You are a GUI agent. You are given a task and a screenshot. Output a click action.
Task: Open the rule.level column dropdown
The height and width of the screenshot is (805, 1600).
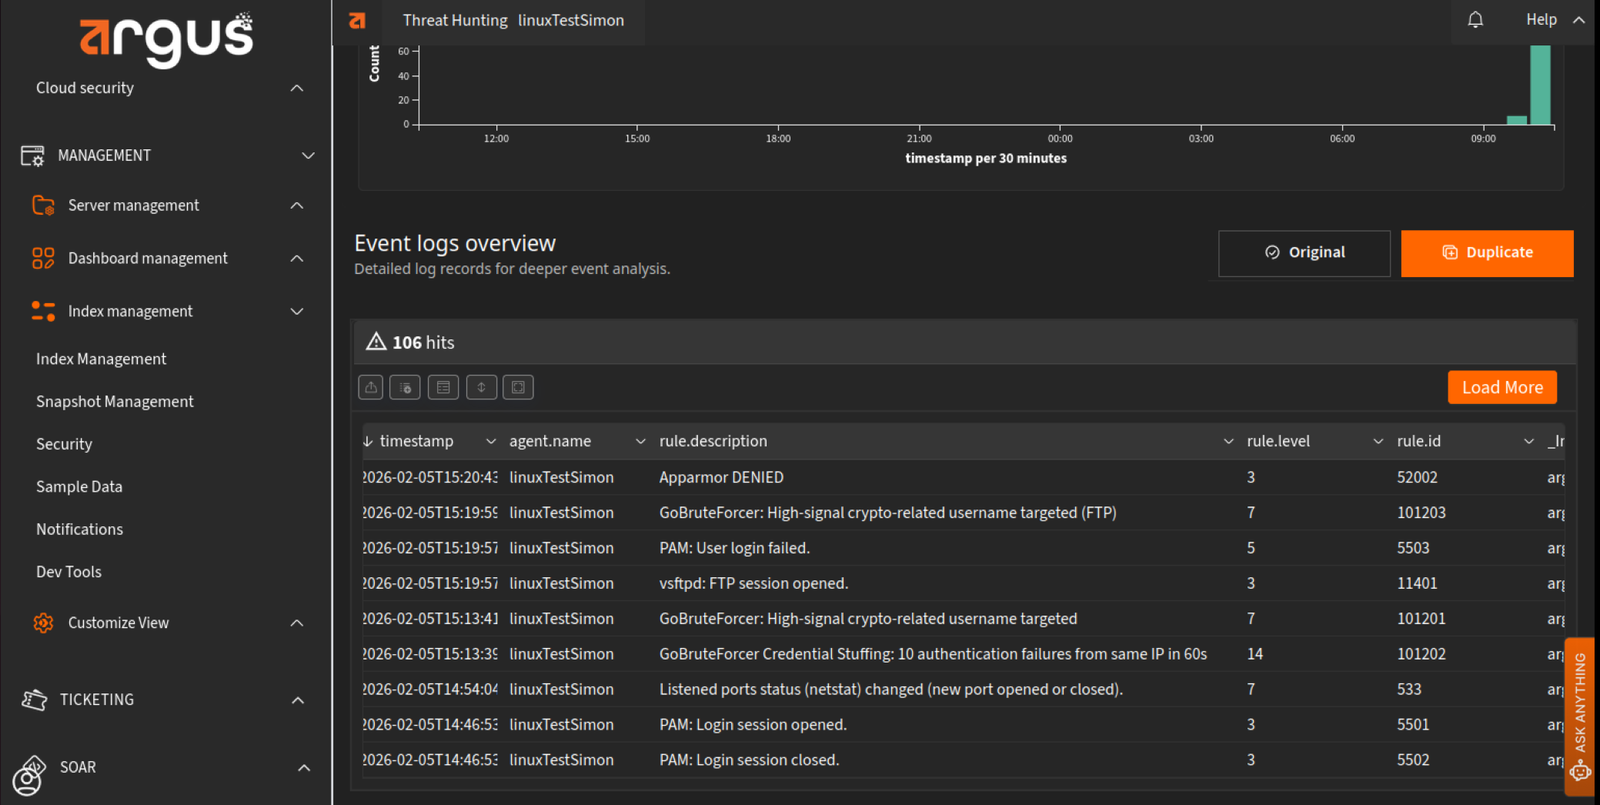tap(1378, 441)
